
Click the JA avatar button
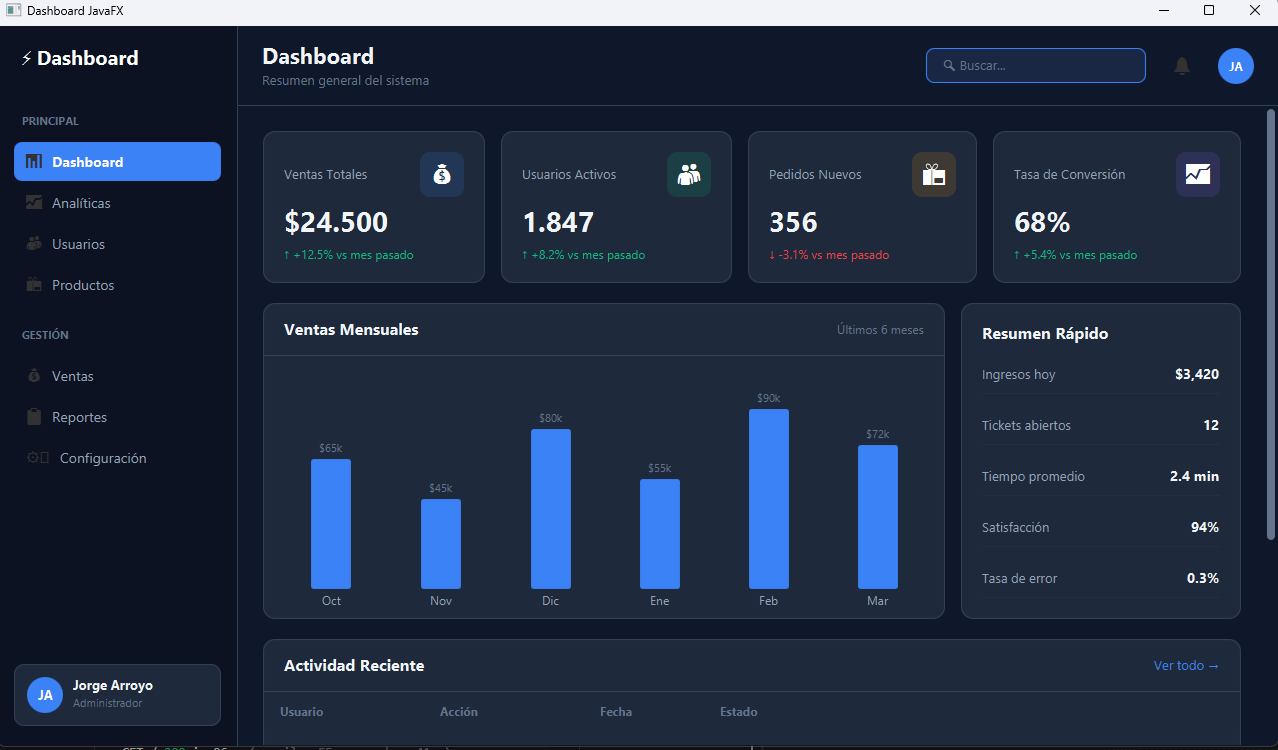[x=1236, y=65]
